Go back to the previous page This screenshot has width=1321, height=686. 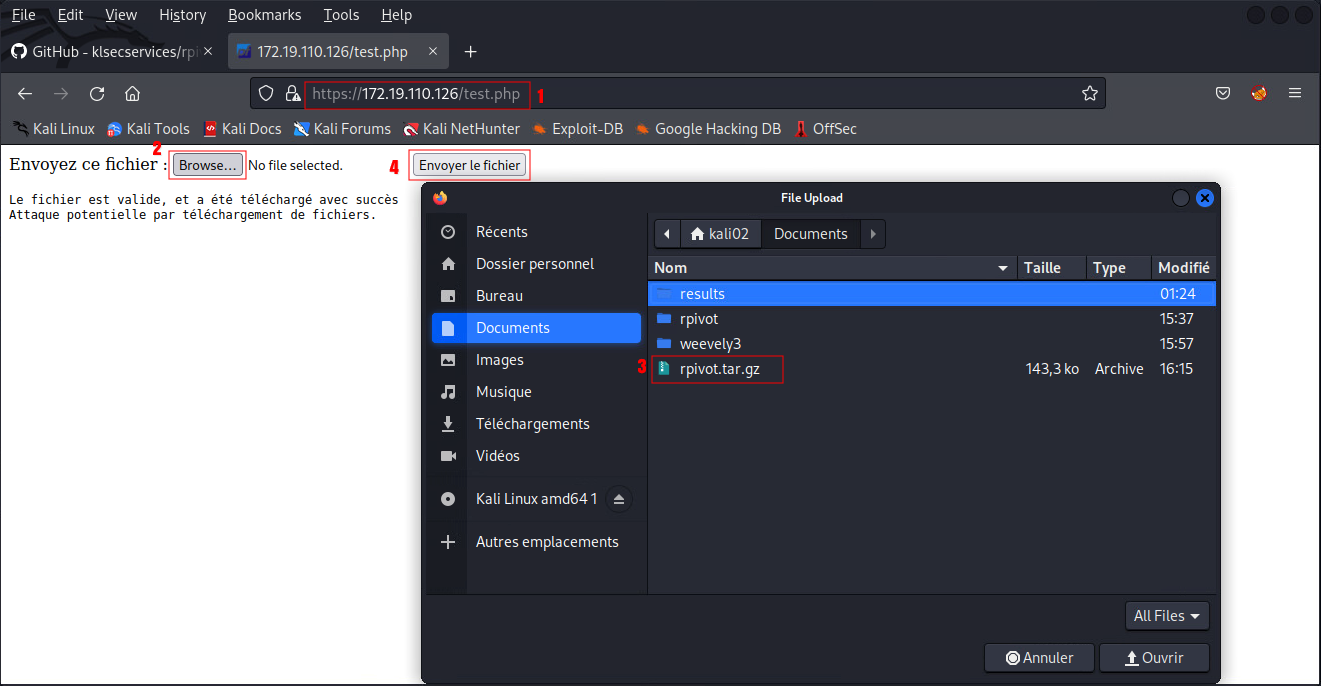coord(25,94)
